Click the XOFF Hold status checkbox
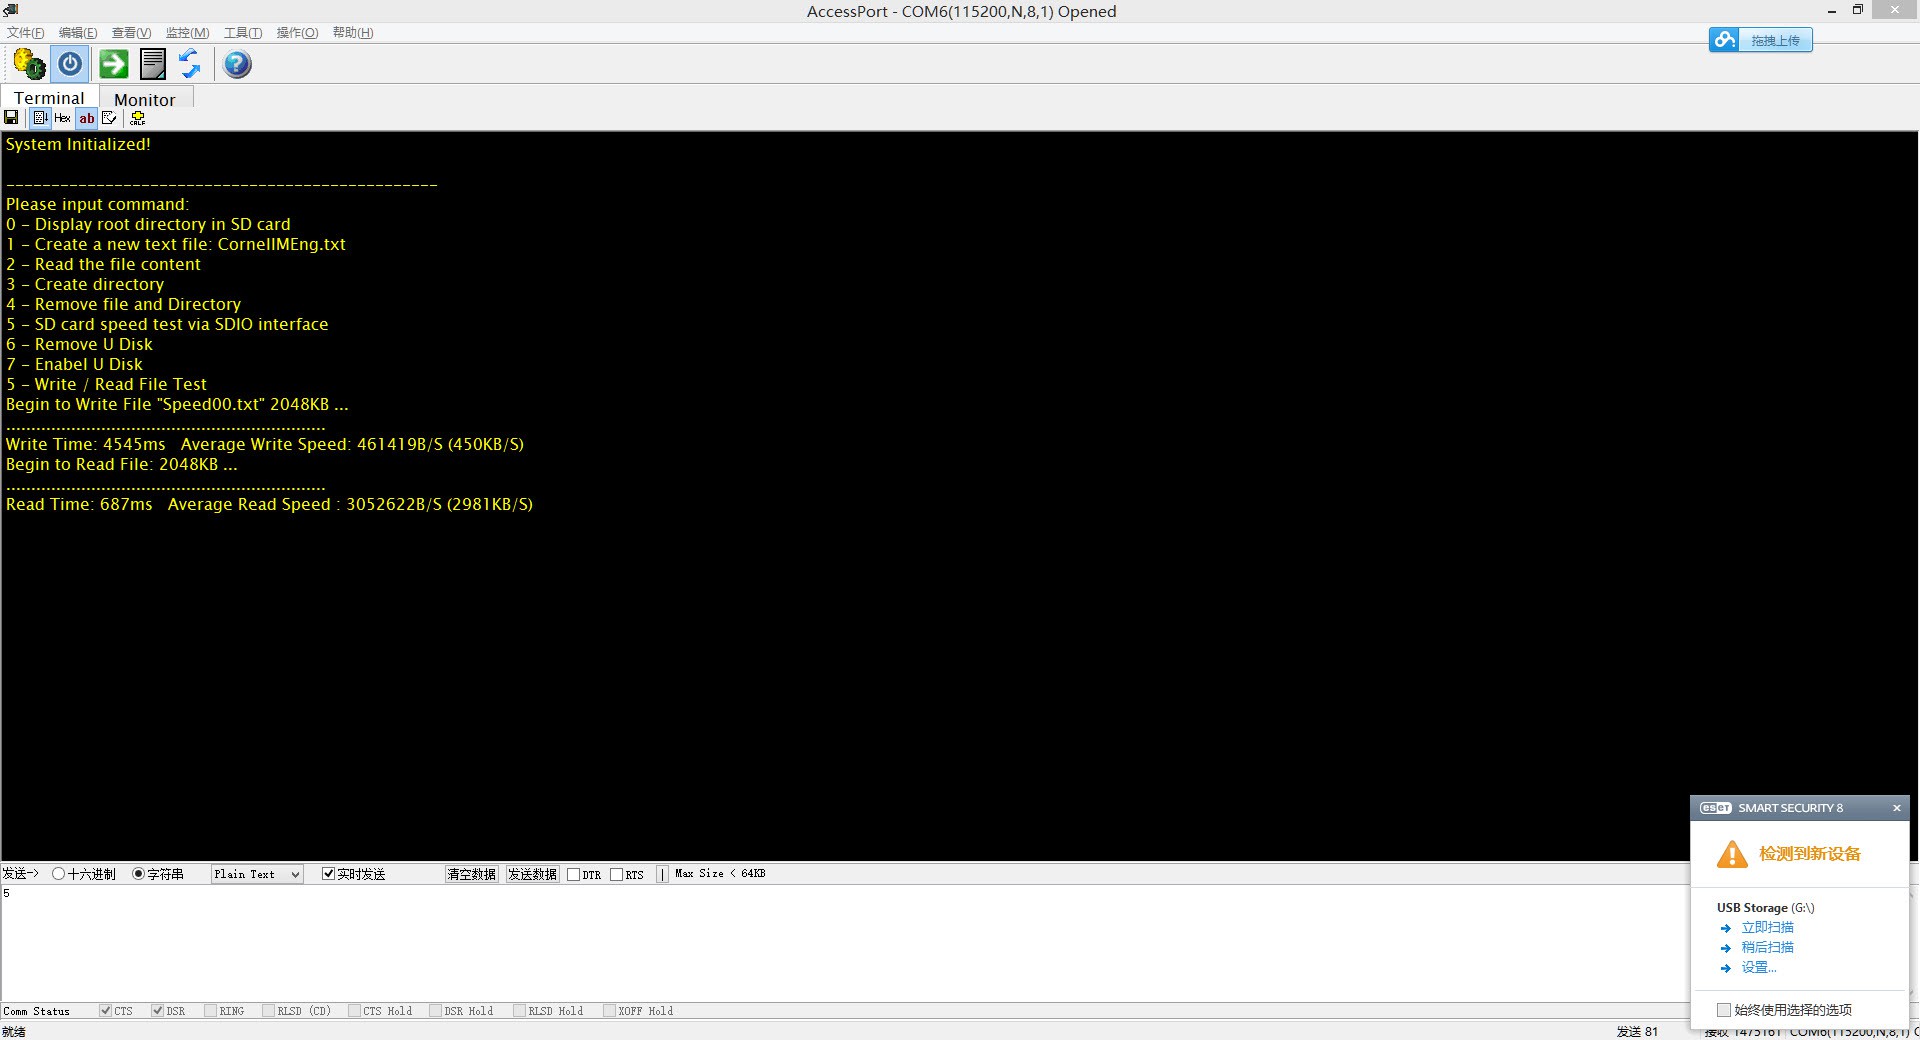 609,1011
